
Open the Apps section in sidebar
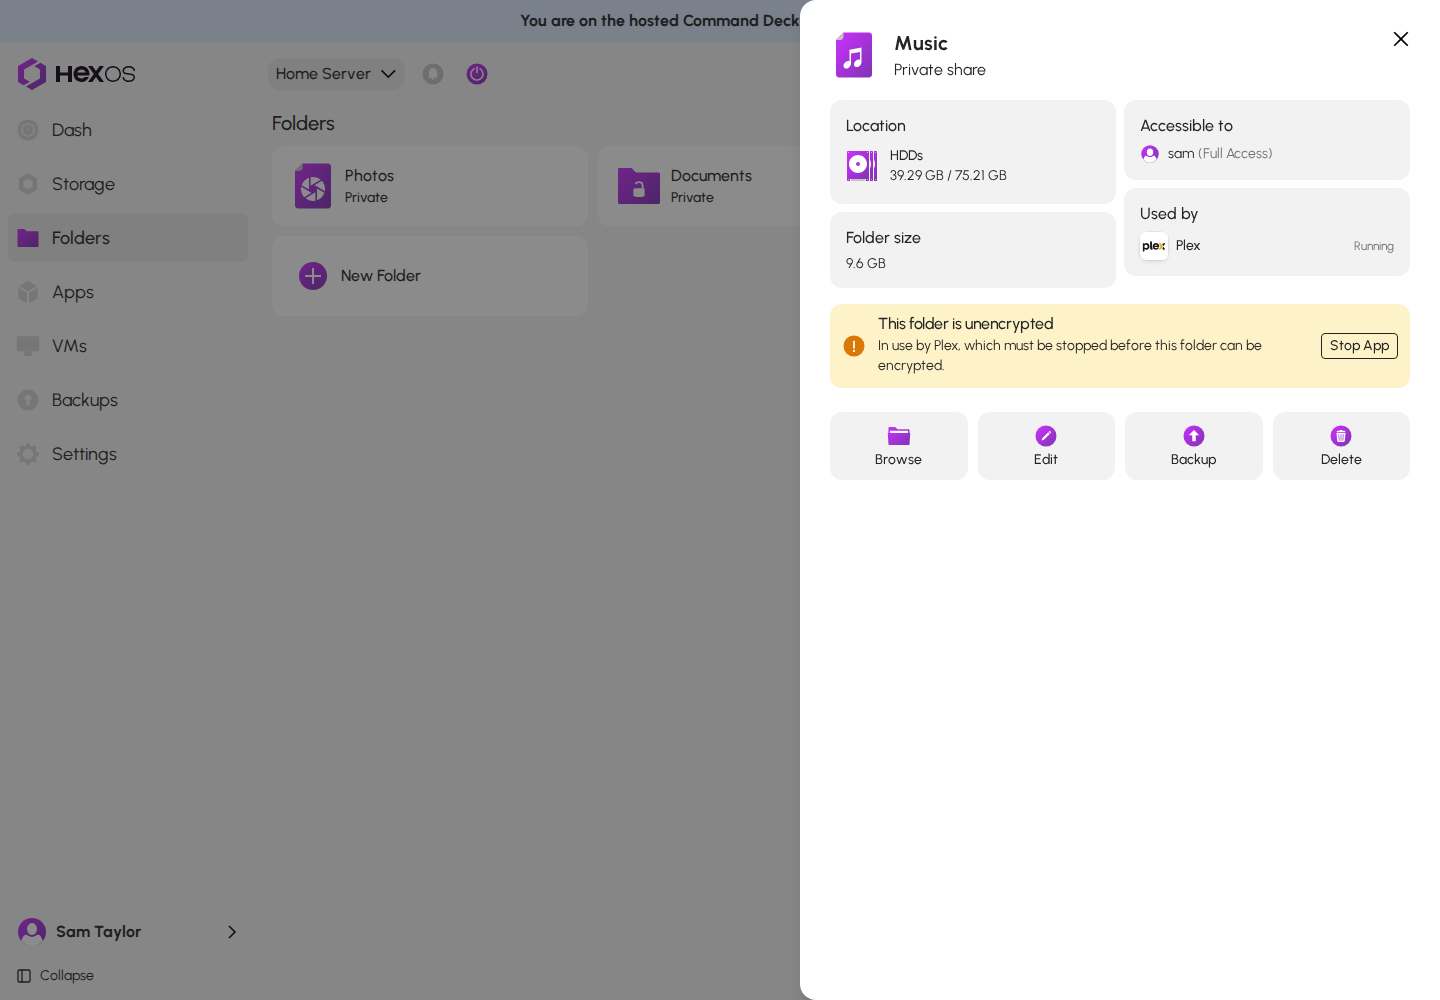pos(128,292)
